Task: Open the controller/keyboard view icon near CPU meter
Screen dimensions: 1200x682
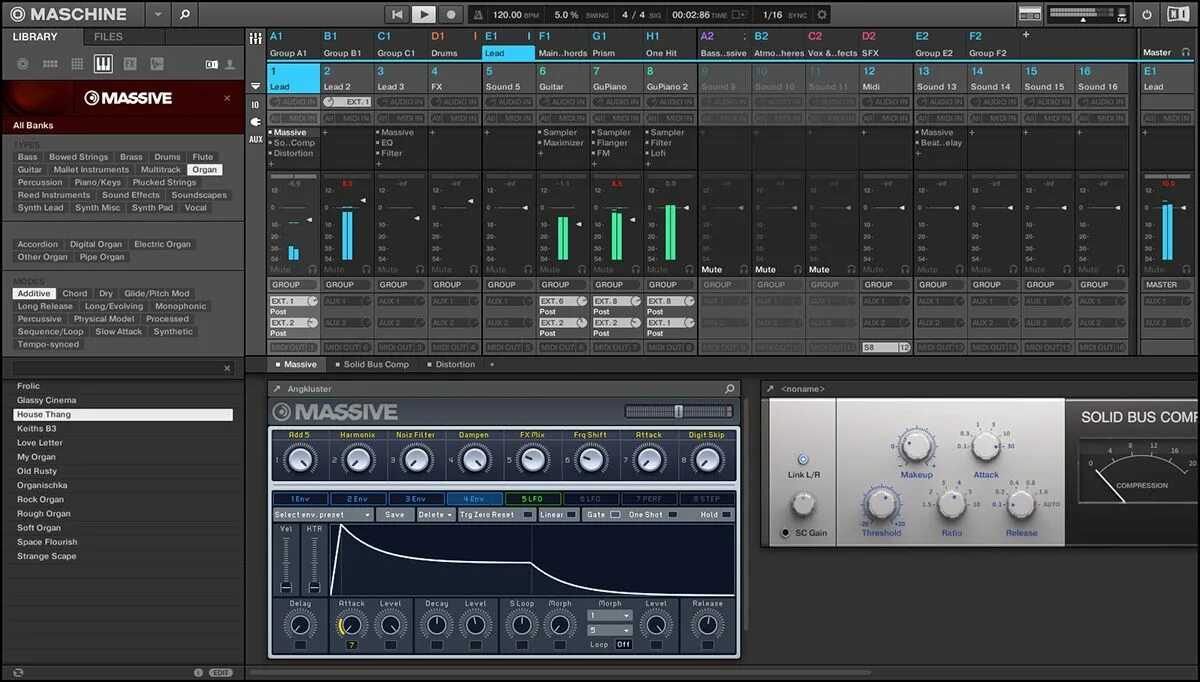Action: tap(1030, 14)
